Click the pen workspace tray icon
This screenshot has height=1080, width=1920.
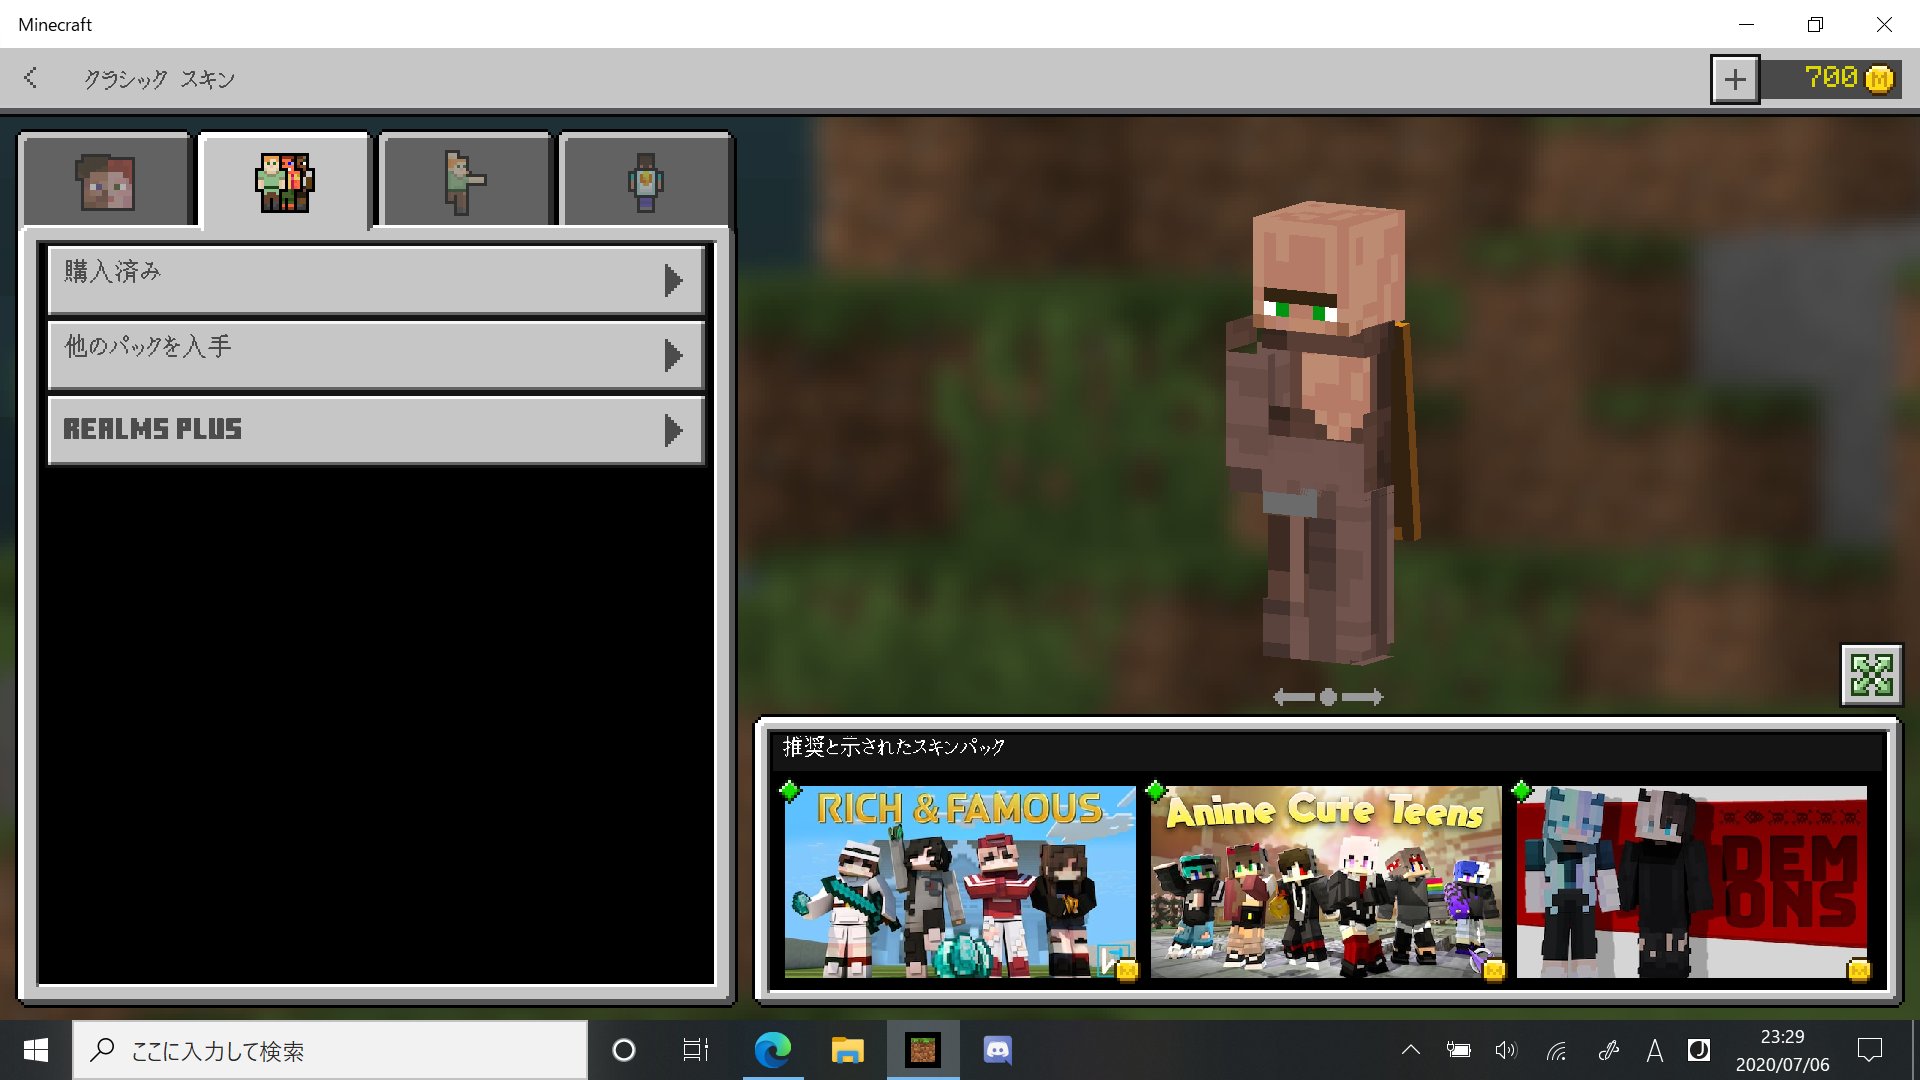point(1608,1050)
